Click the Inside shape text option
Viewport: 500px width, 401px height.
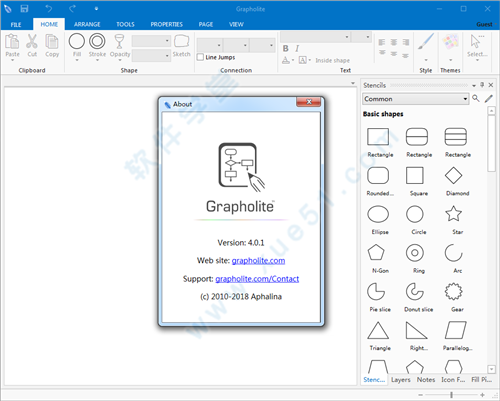coord(332,60)
